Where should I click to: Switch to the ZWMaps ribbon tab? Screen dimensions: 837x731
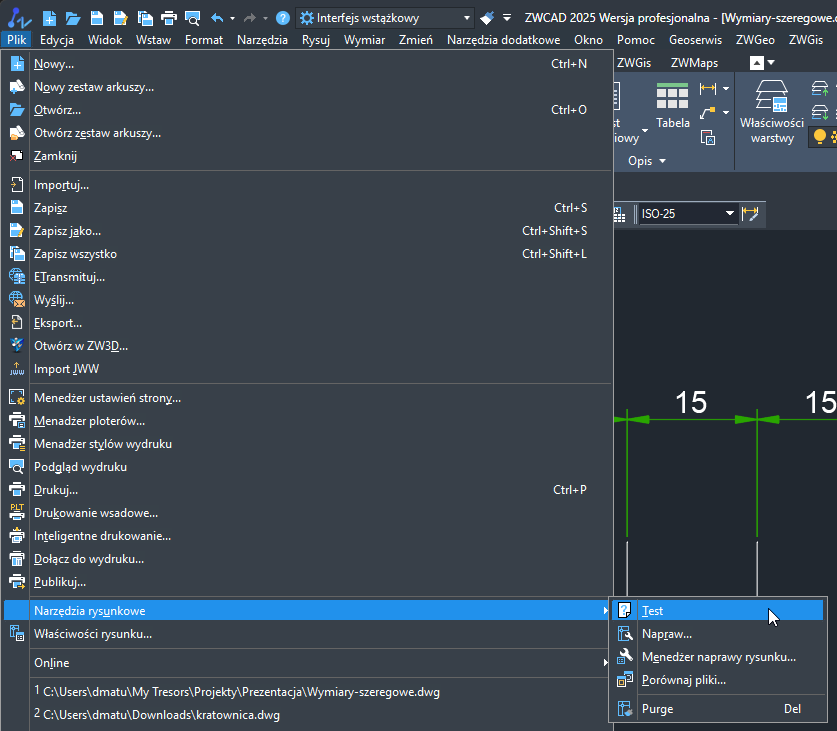(694, 62)
